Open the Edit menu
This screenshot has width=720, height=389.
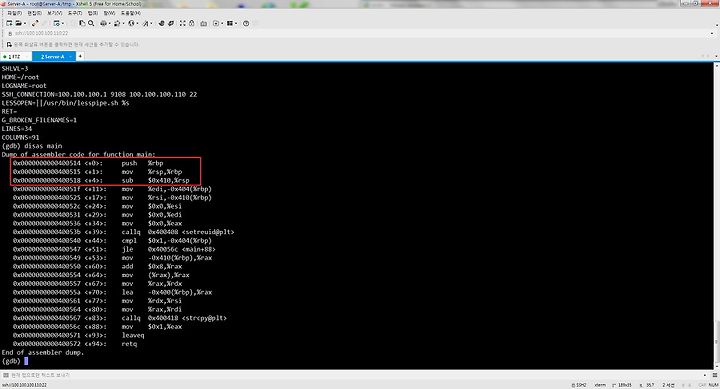click(34, 13)
